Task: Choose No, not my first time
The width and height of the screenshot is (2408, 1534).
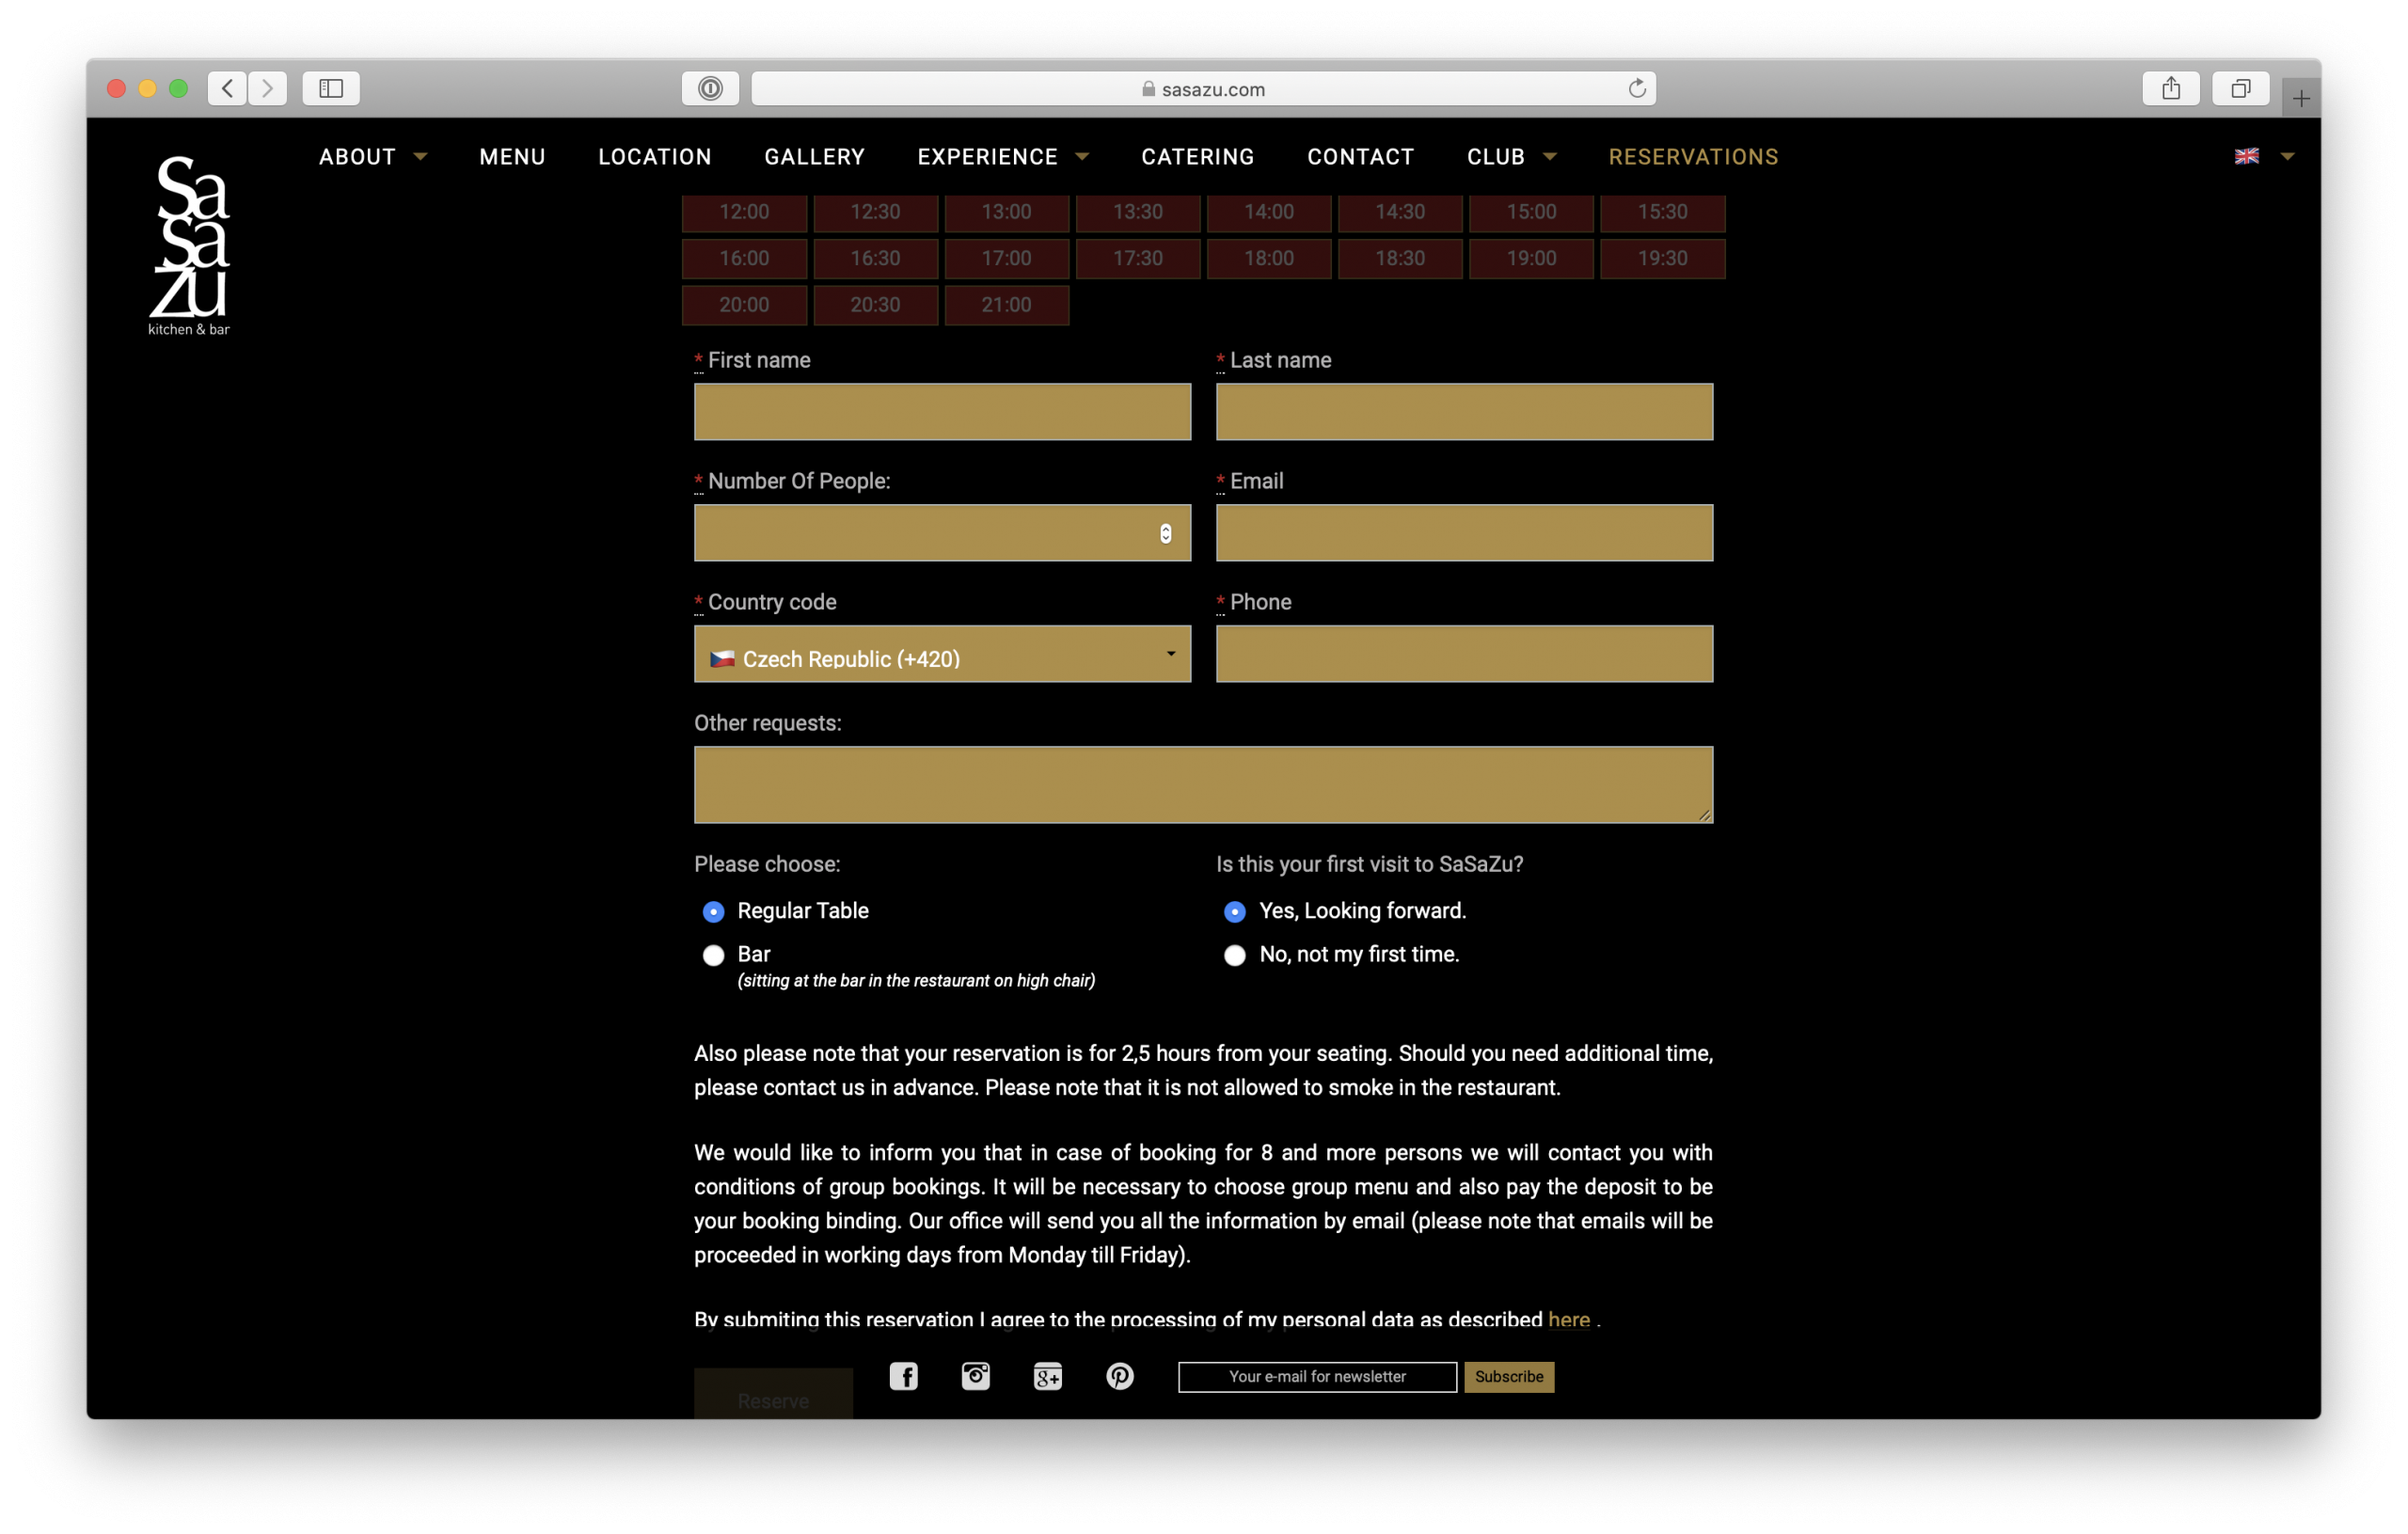Action: click(x=1235, y=955)
